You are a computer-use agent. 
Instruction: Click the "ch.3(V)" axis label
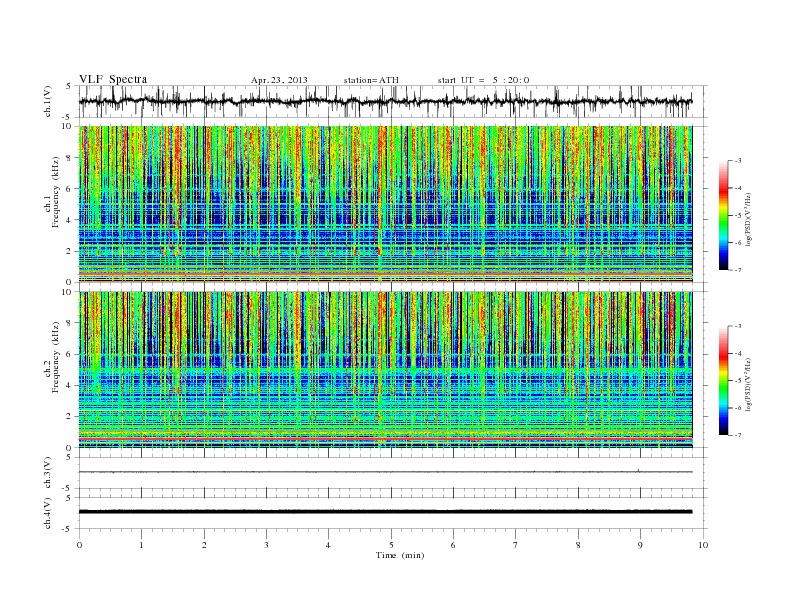tap(48, 473)
